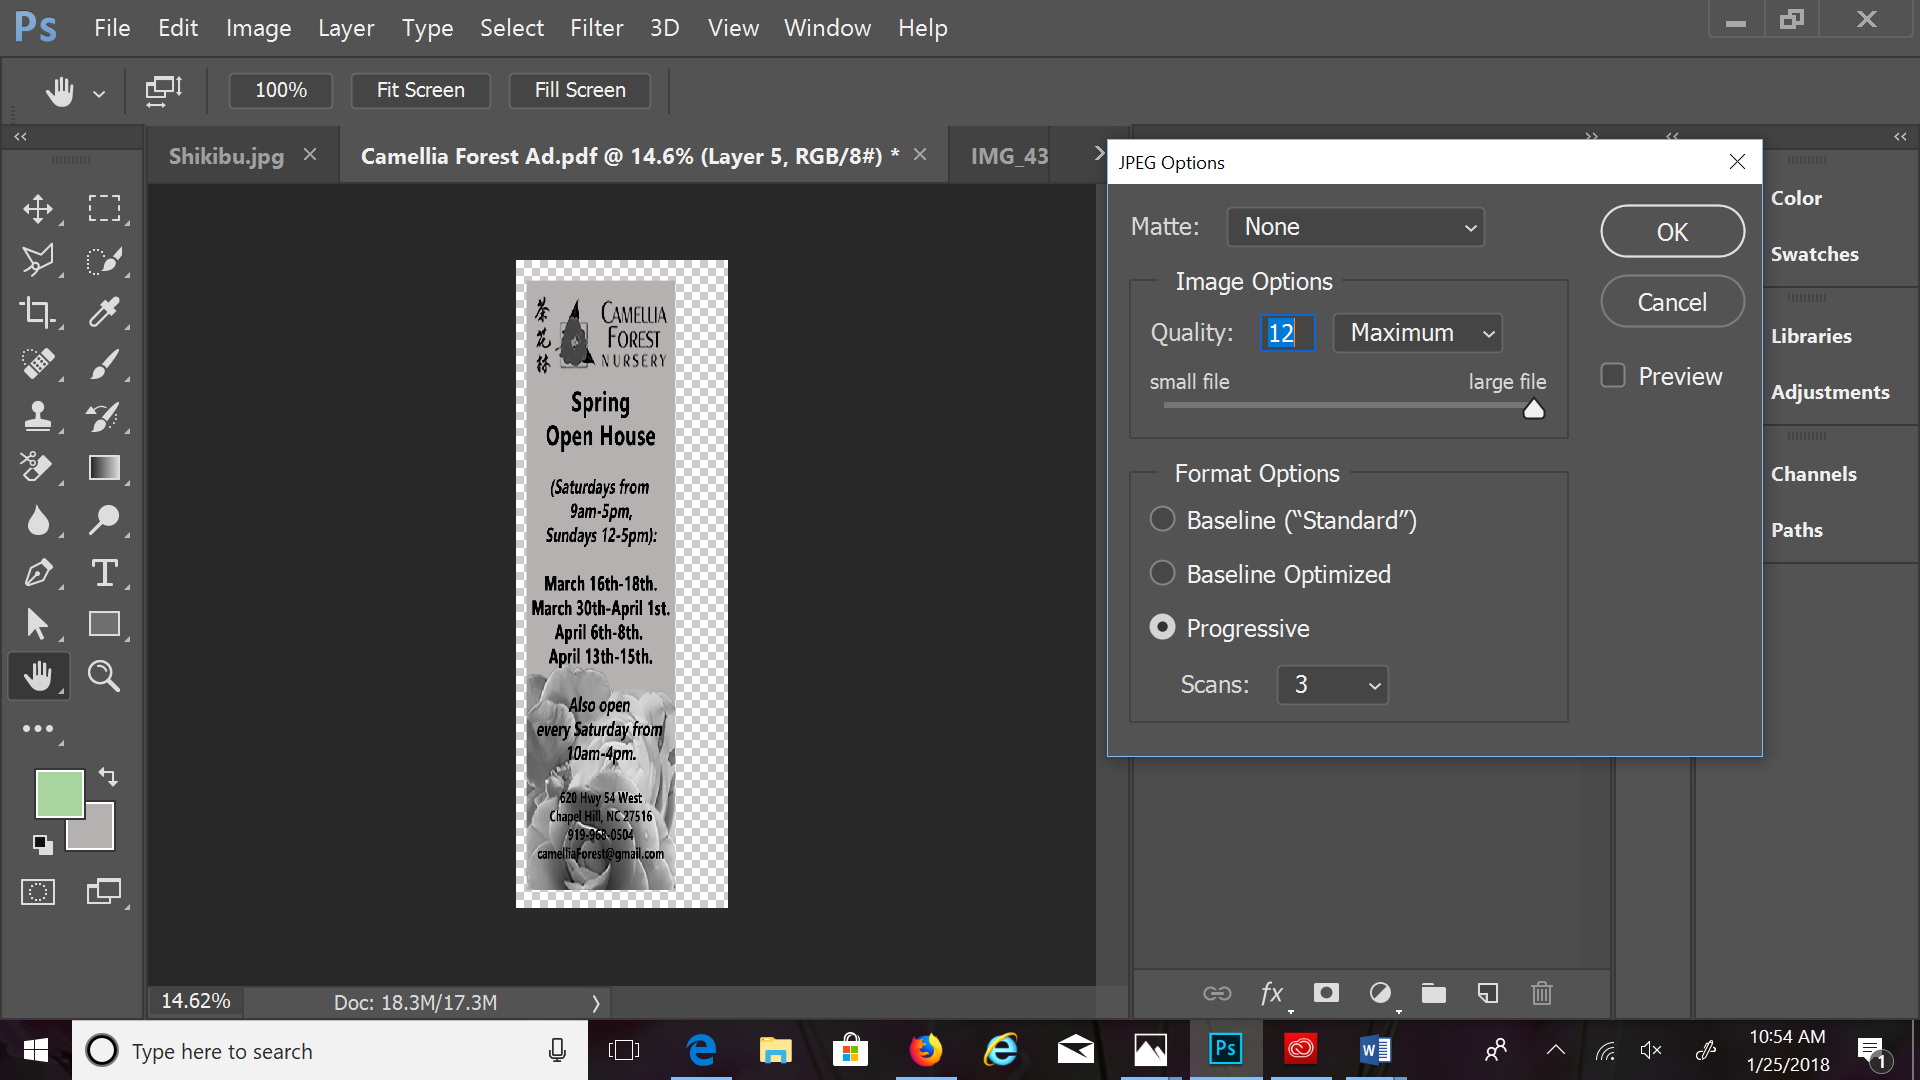The width and height of the screenshot is (1920, 1080).
Task: Select the Move tool
Action: [x=38, y=209]
